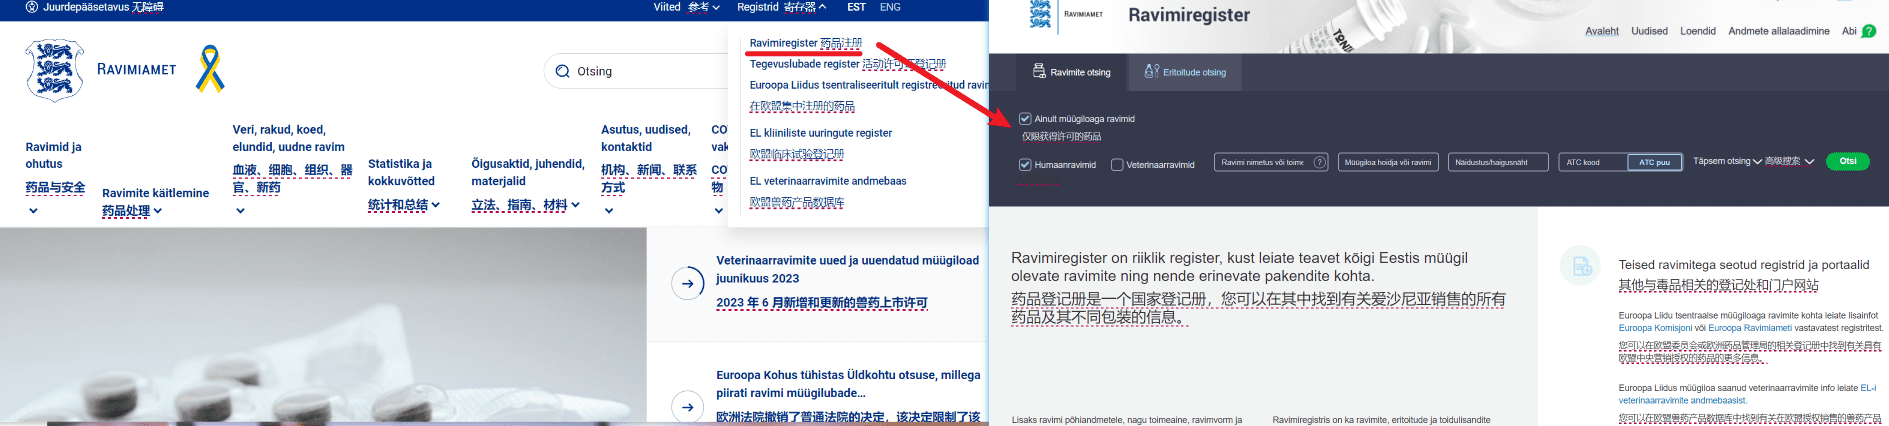Expand the Täpsem otsing advanced search
This screenshot has height=426, width=1889.
pos(1727,161)
